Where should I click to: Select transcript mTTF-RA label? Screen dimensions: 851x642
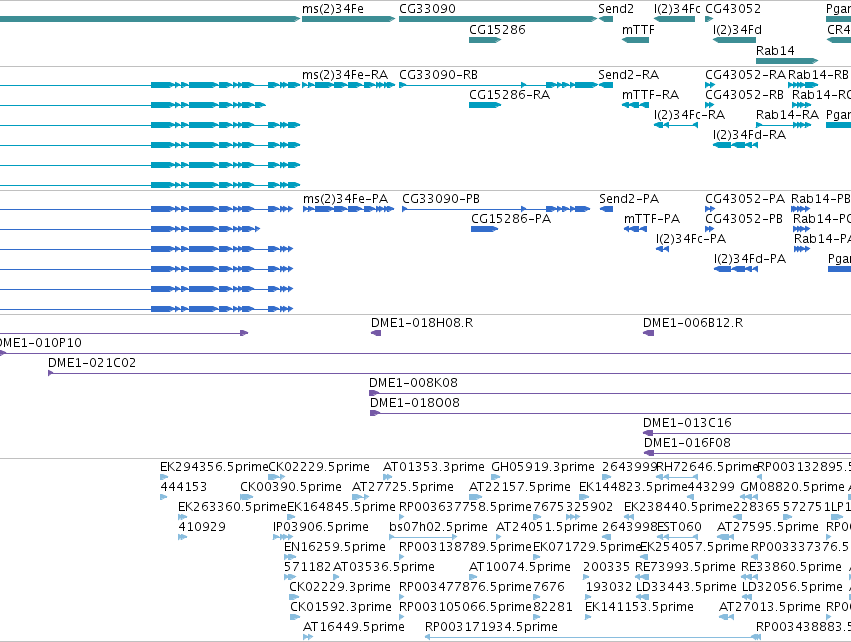[x=650, y=94]
